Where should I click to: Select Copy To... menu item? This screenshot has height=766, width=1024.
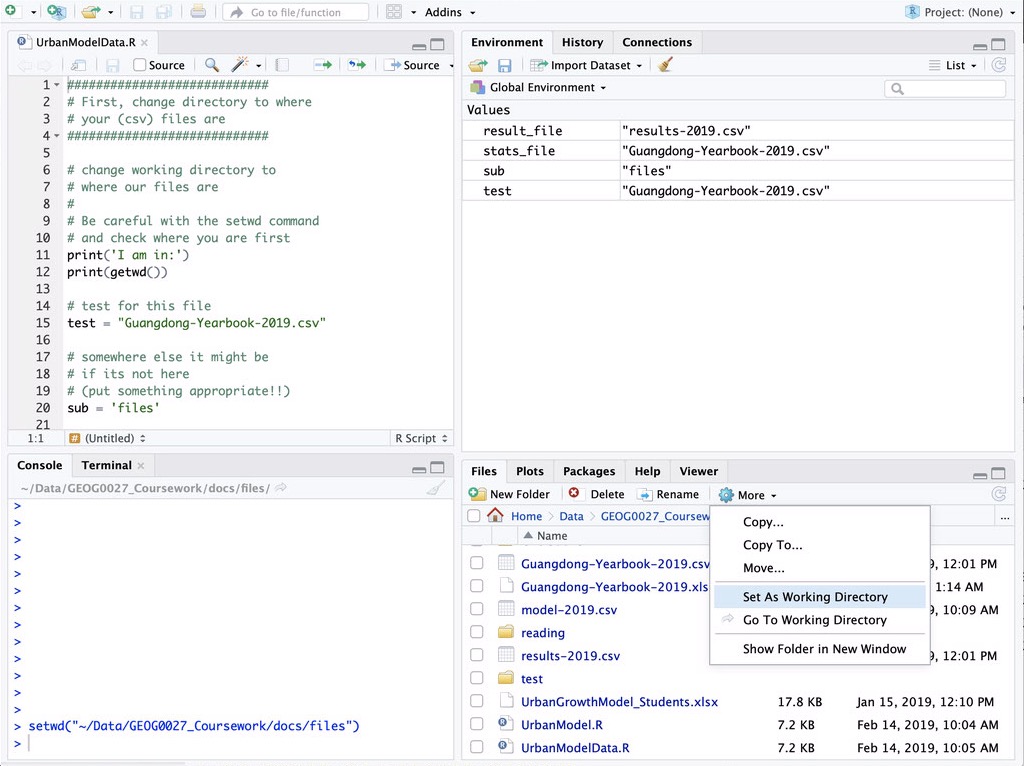[x=820, y=545]
